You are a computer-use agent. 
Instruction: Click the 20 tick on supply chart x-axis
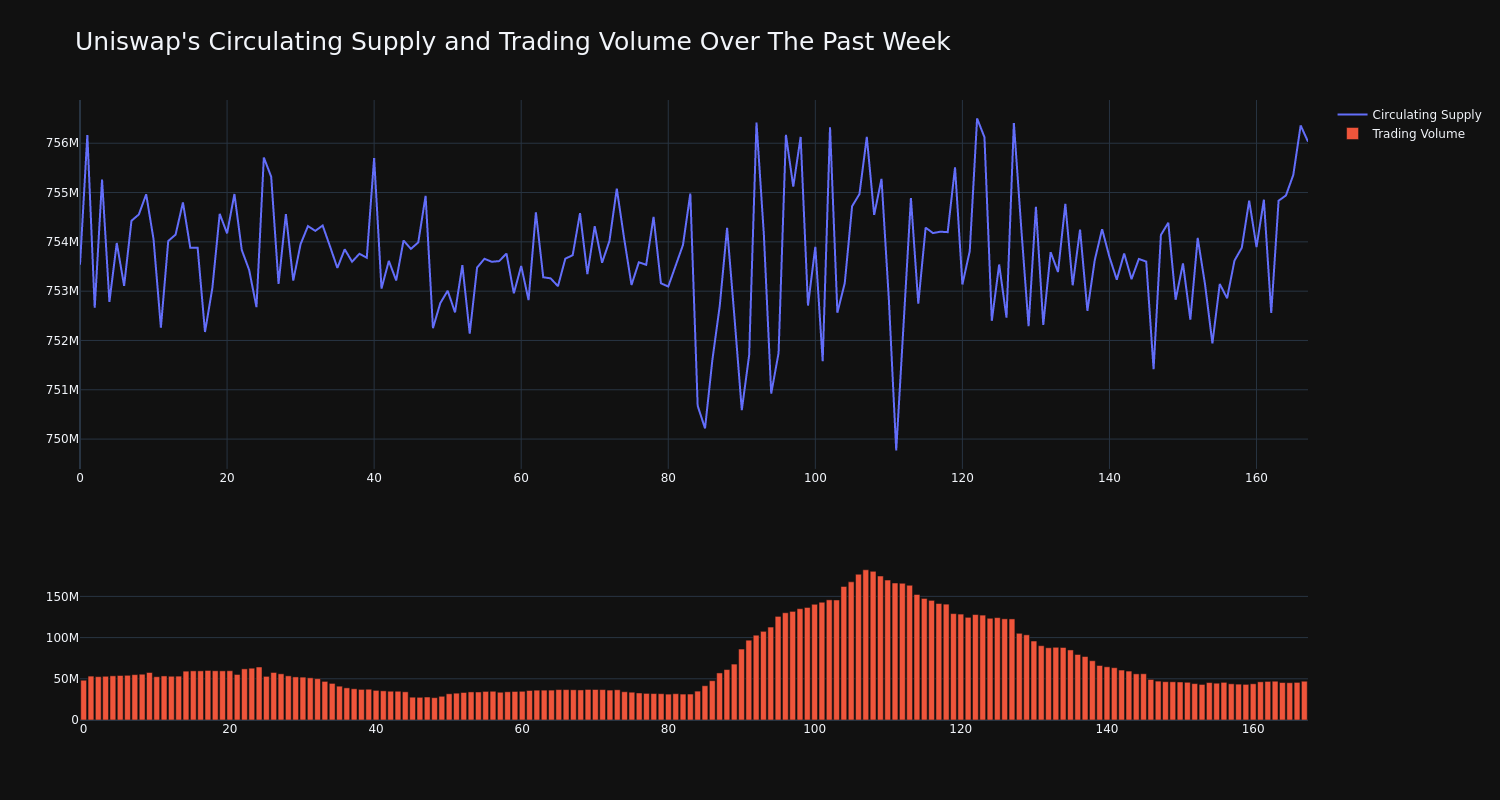[227, 478]
